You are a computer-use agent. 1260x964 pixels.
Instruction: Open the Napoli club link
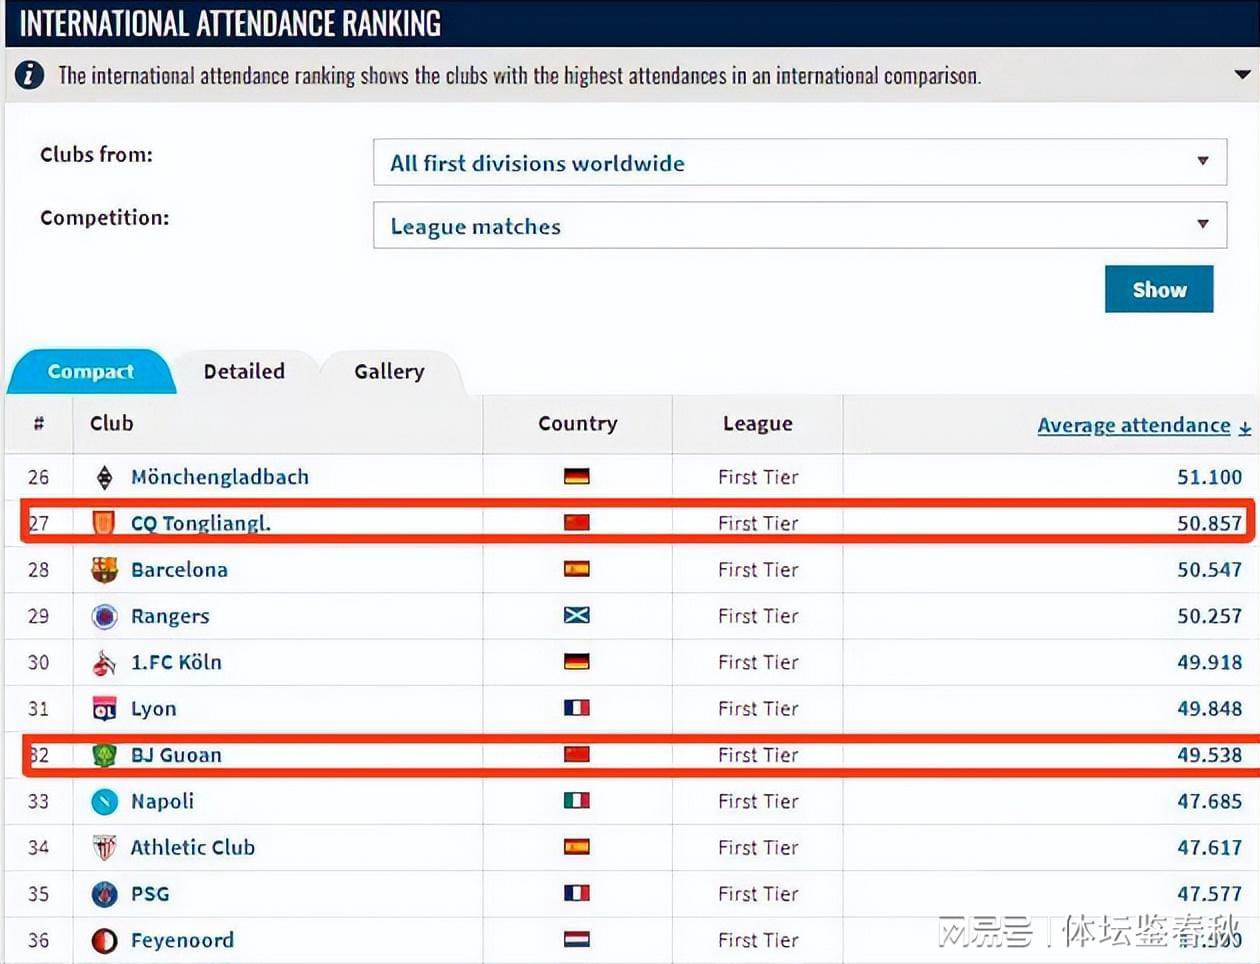pyautogui.click(x=162, y=801)
